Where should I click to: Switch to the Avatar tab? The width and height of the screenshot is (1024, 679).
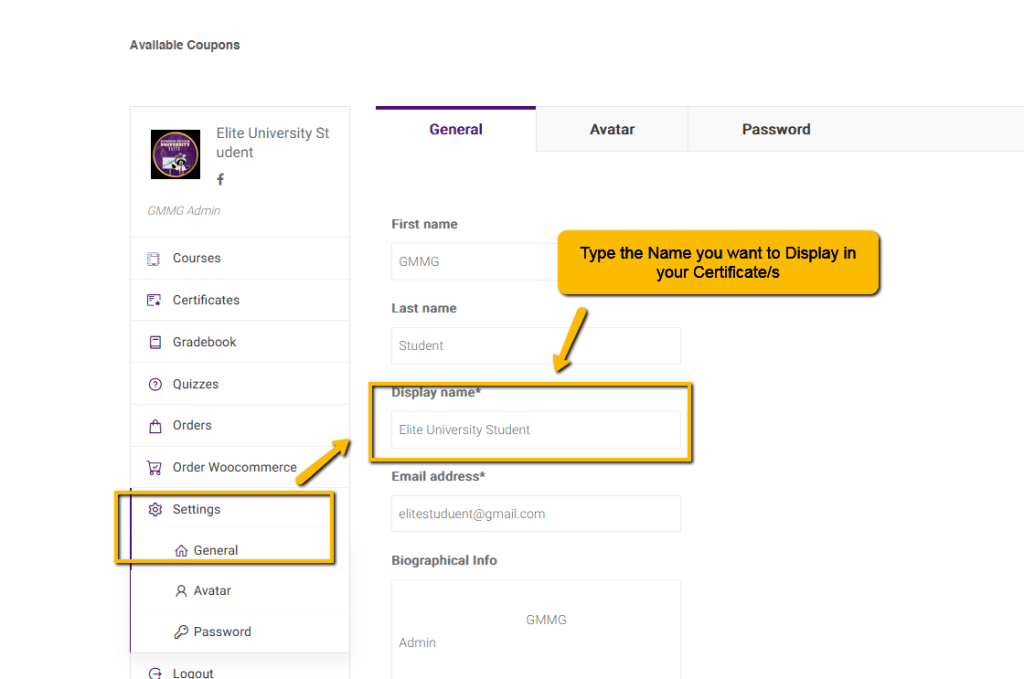coord(612,129)
